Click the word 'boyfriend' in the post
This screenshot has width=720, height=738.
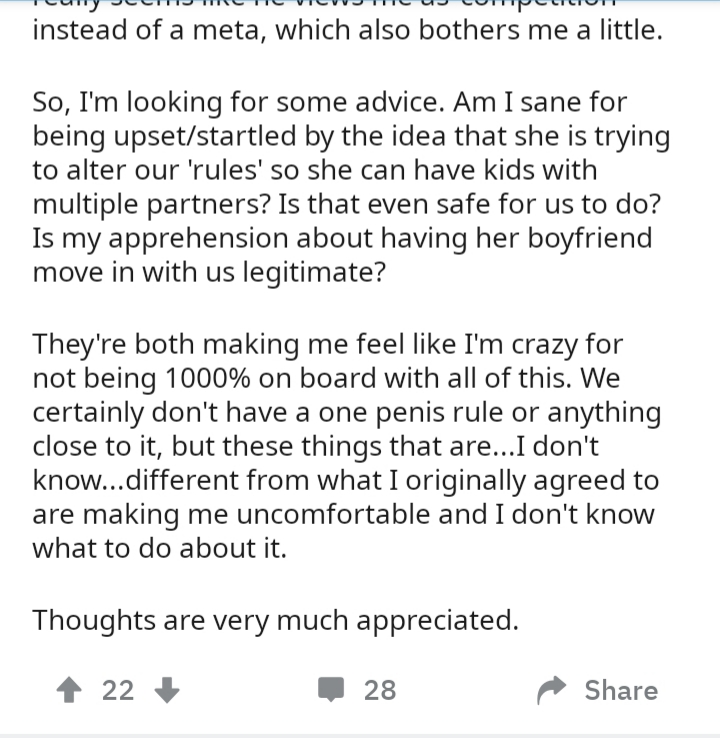click(x=589, y=238)
